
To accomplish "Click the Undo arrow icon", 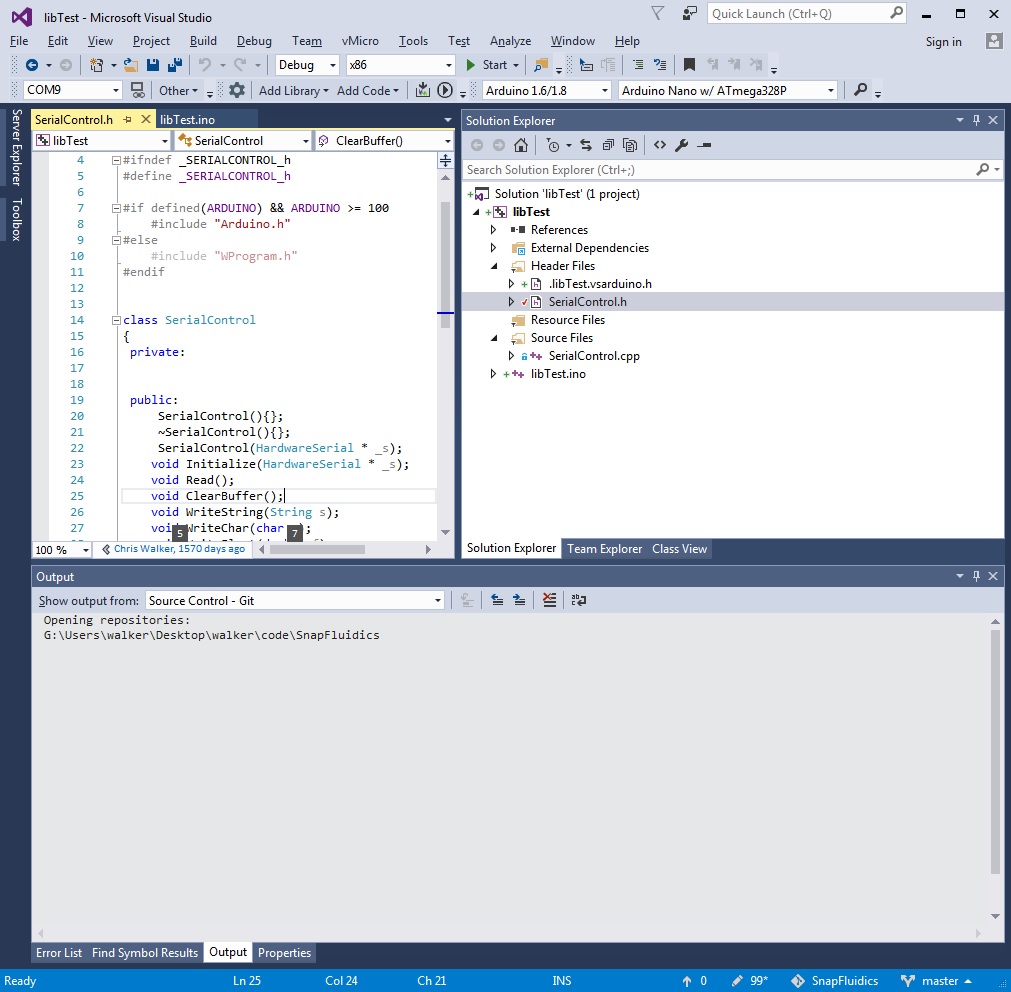I will pyautogui.click(x=204, y=65).
